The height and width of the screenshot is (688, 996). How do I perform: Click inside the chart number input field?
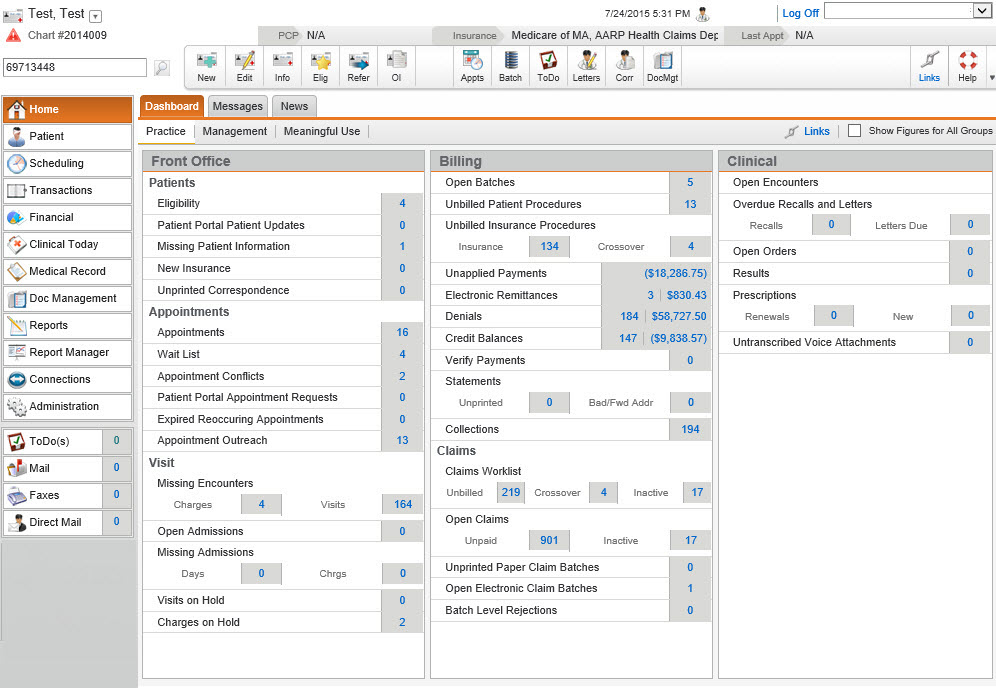tap(75, 66)
